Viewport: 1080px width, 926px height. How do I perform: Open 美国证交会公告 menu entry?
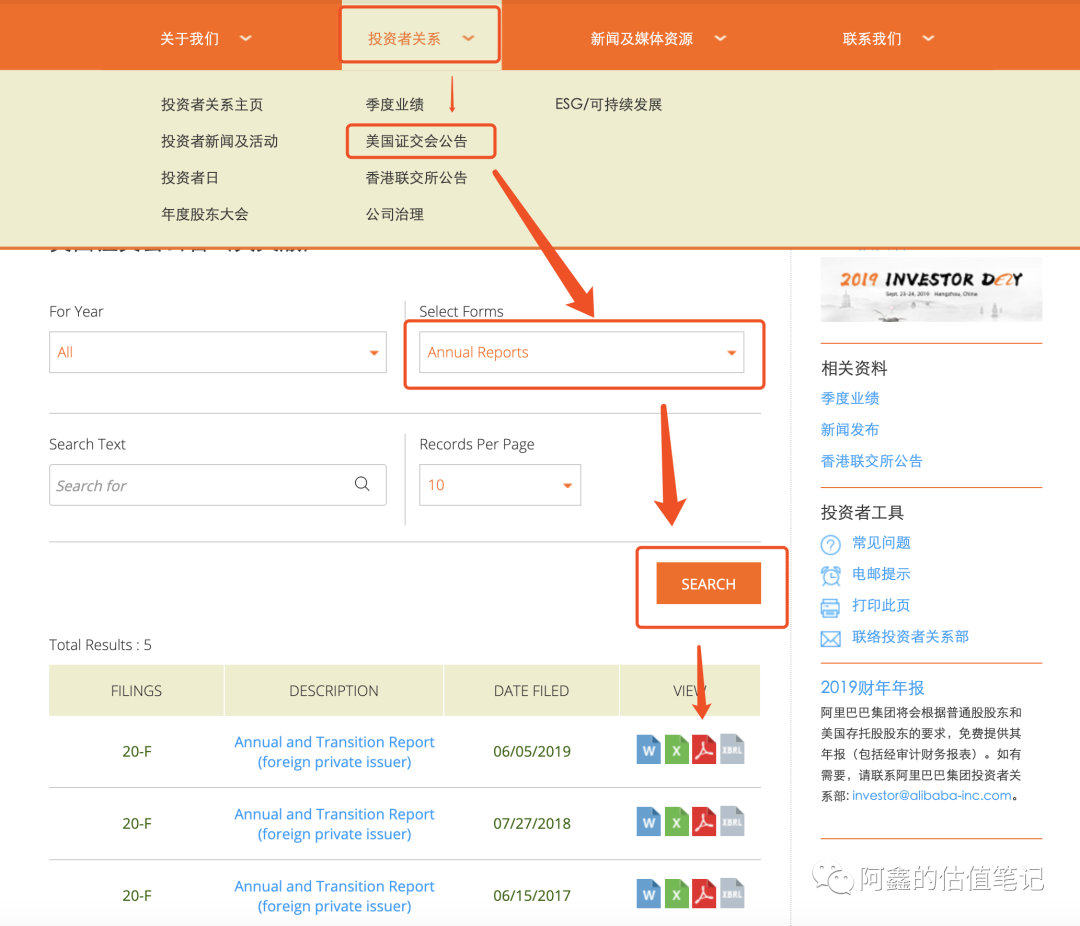pyautogui.click(x=417, y=141)
